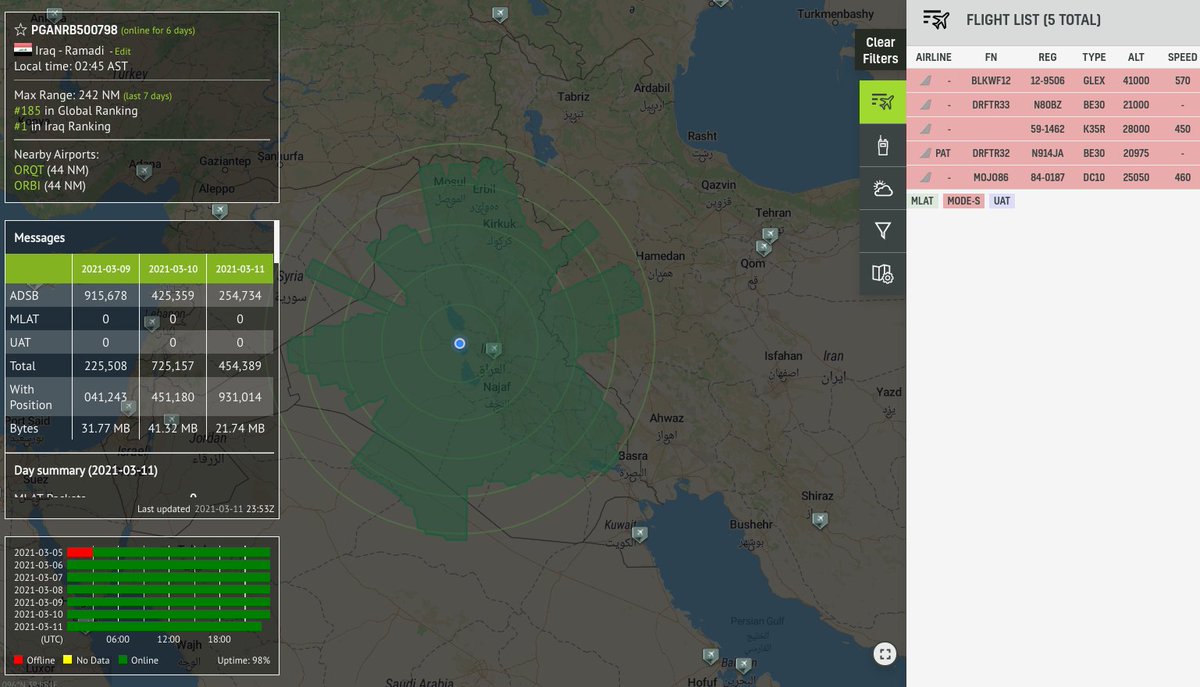Screen dimensions: 1200x687
Task: Sort flight list by AIRLINE column
Action: point(934,57)
